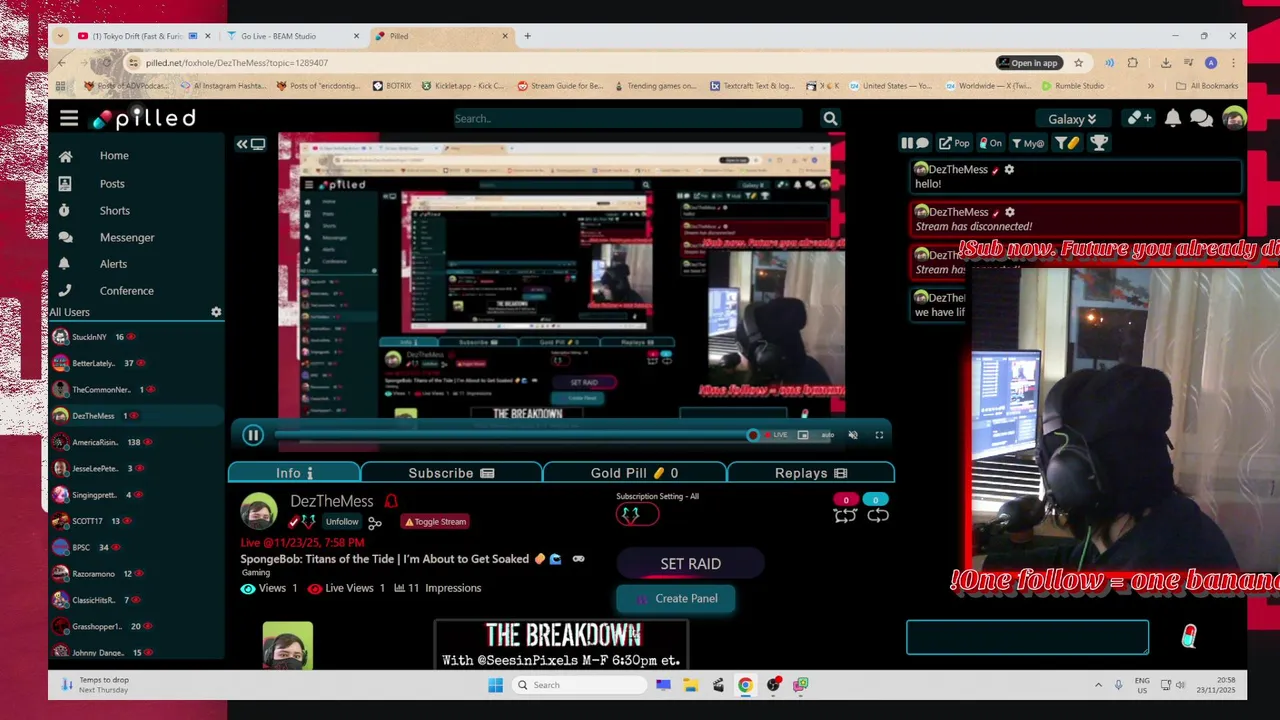Open the Pilled hamburger menu
1280x720 pixels.
(x=69, y=118)
